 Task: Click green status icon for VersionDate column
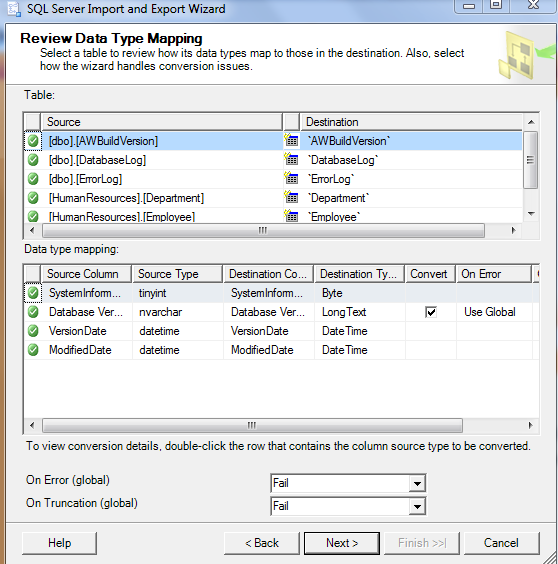(33, 331)
